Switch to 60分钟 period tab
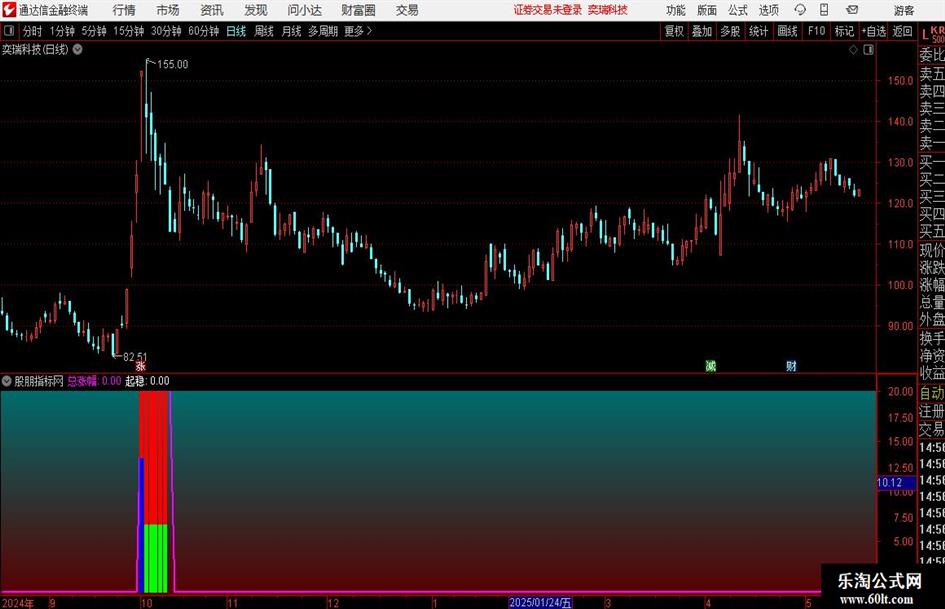The image size is (945, 609). 203,31
